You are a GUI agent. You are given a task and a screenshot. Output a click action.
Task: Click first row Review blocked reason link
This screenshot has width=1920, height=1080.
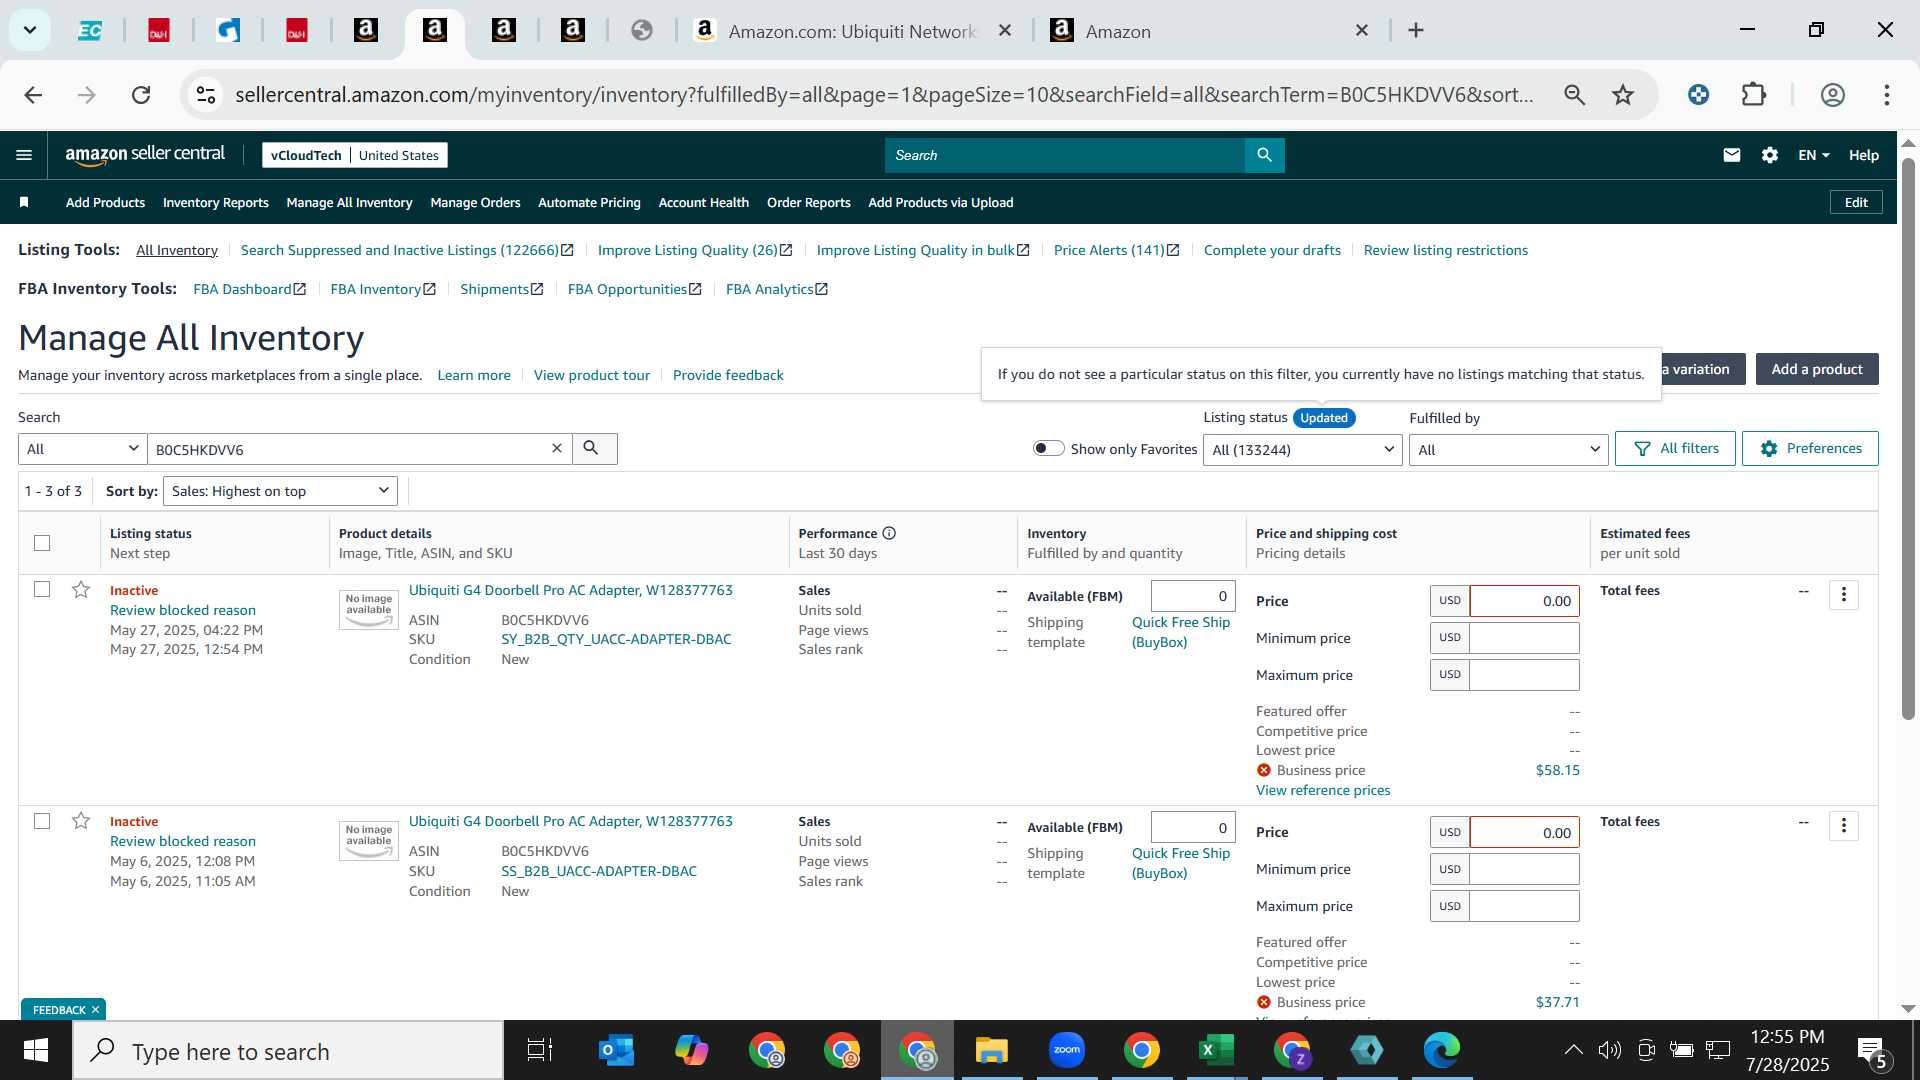pyautogui.click(x=183, y=610)
